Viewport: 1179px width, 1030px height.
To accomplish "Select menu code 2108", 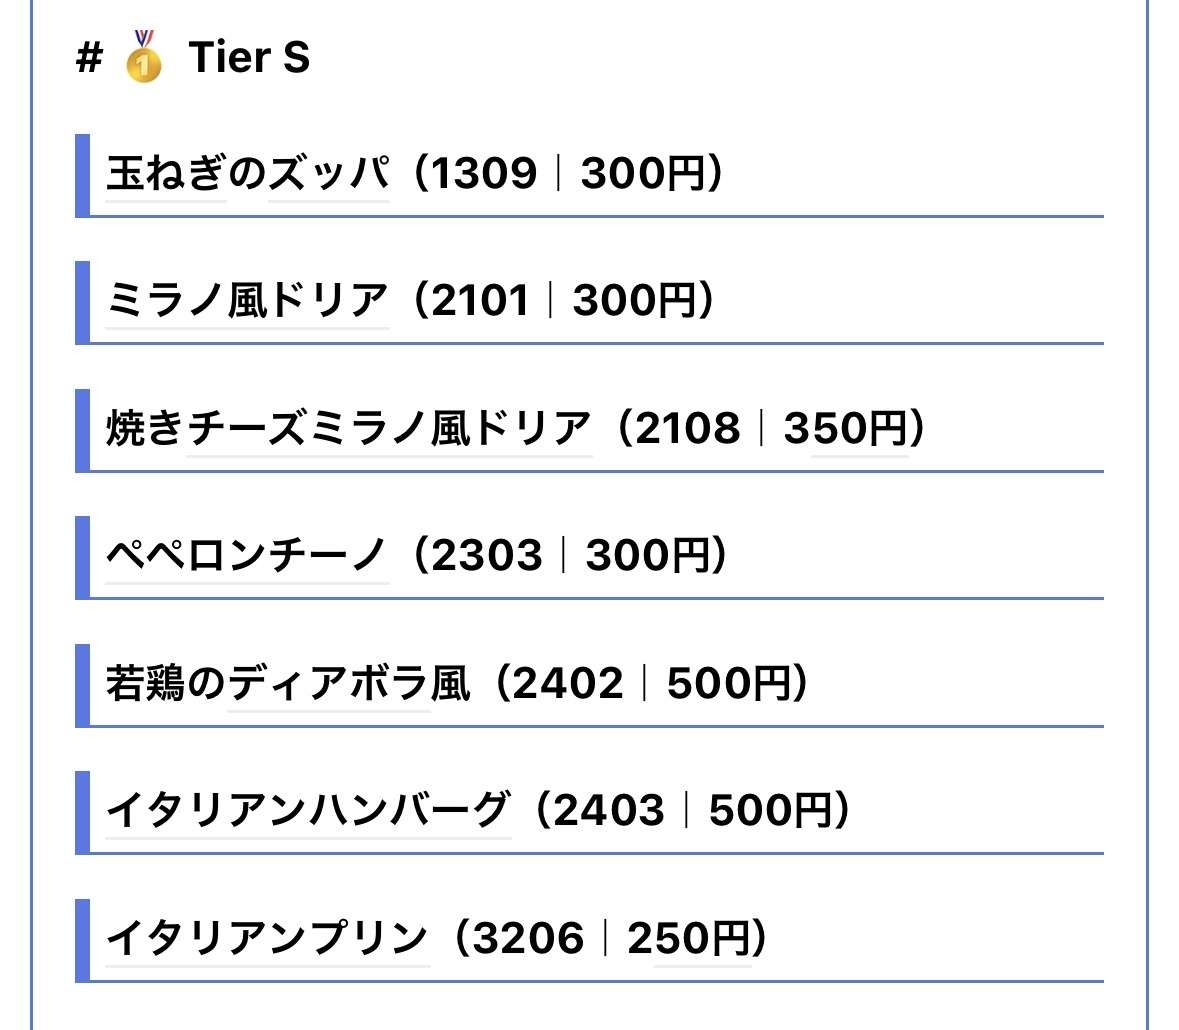I will (688, 429).
